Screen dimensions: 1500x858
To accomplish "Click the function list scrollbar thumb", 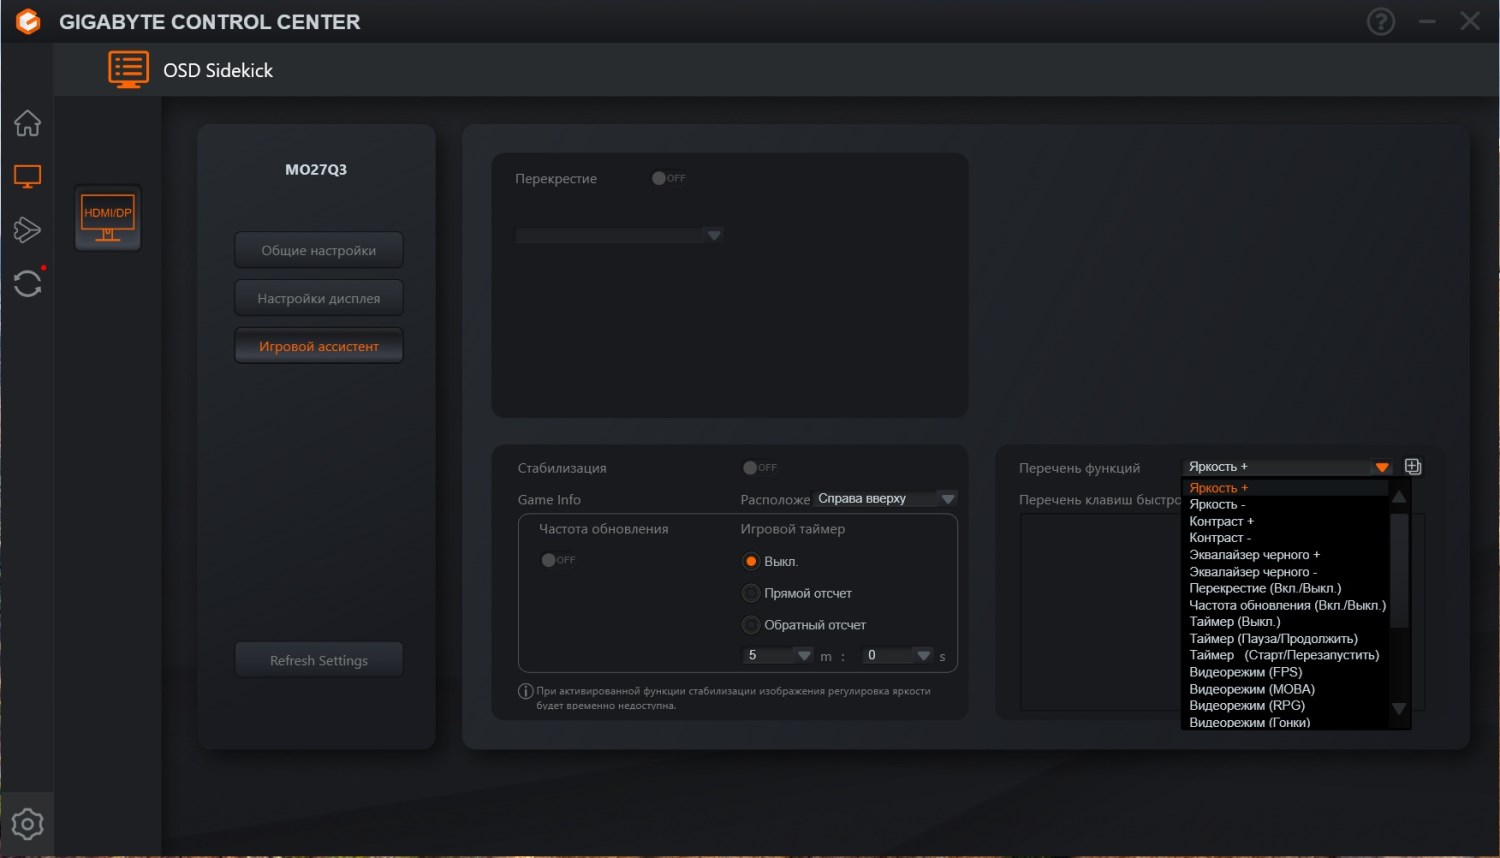I will pos(1399,570).
